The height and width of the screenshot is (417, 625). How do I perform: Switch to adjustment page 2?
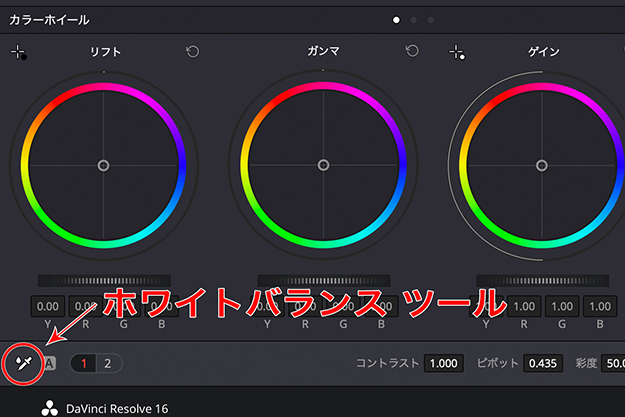click(x=108, y=363)
